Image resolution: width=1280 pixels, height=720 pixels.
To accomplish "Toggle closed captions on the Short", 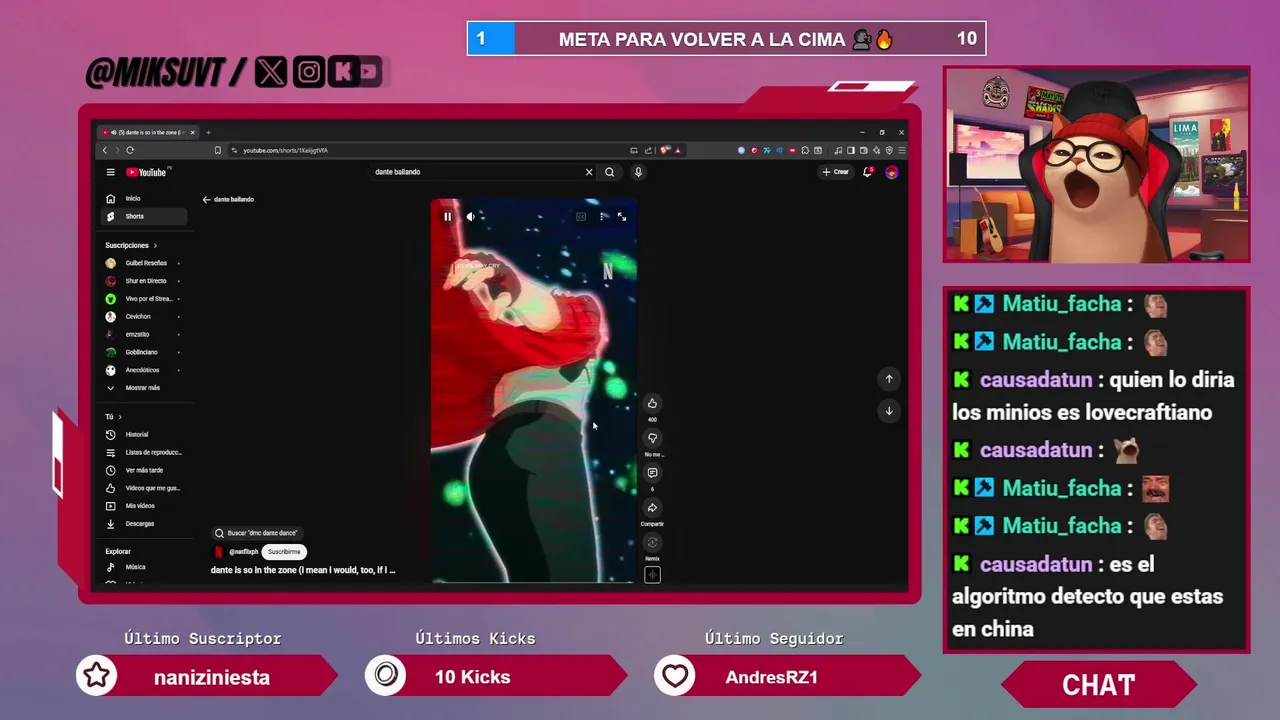I will tap(581, 216).
